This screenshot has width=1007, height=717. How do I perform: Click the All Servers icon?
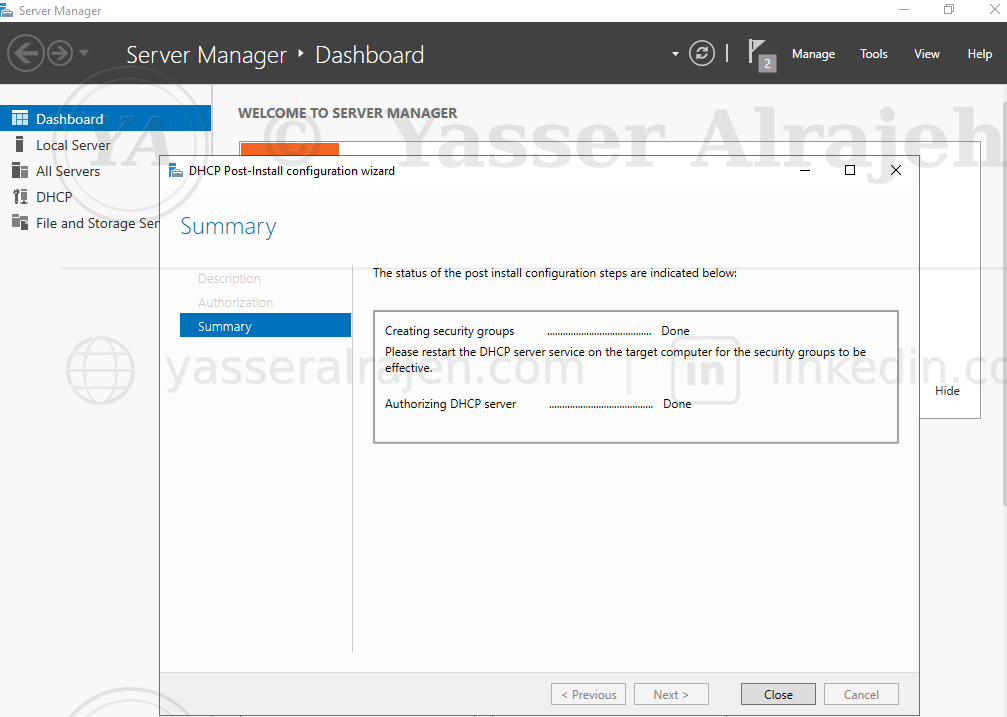pos(20,170)
